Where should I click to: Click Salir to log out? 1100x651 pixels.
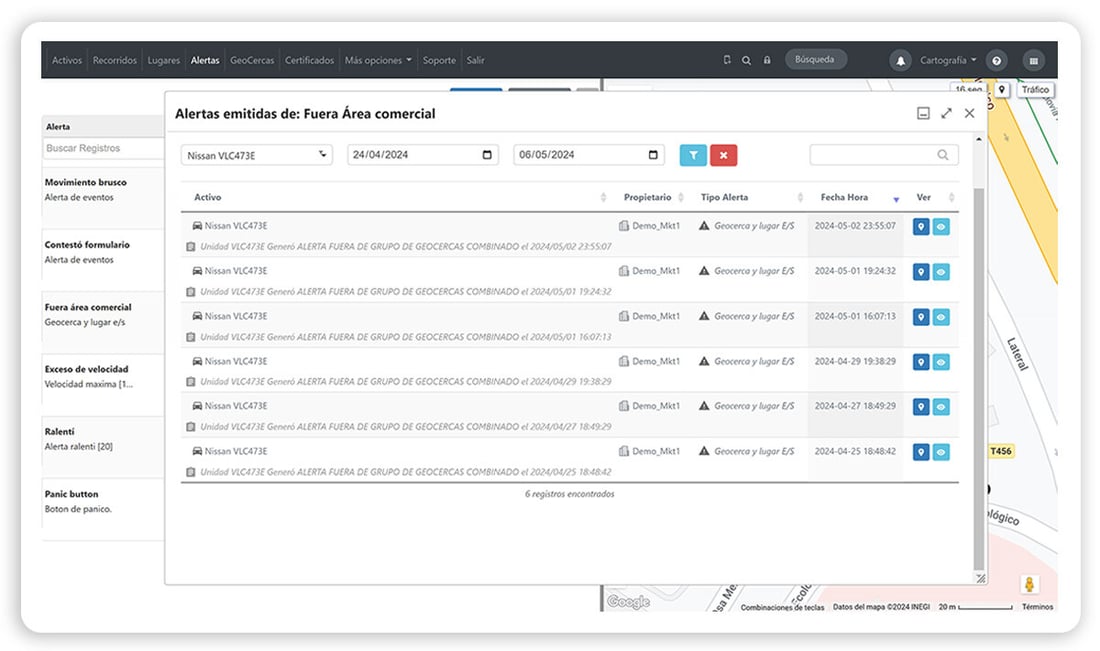coord(476,60)
